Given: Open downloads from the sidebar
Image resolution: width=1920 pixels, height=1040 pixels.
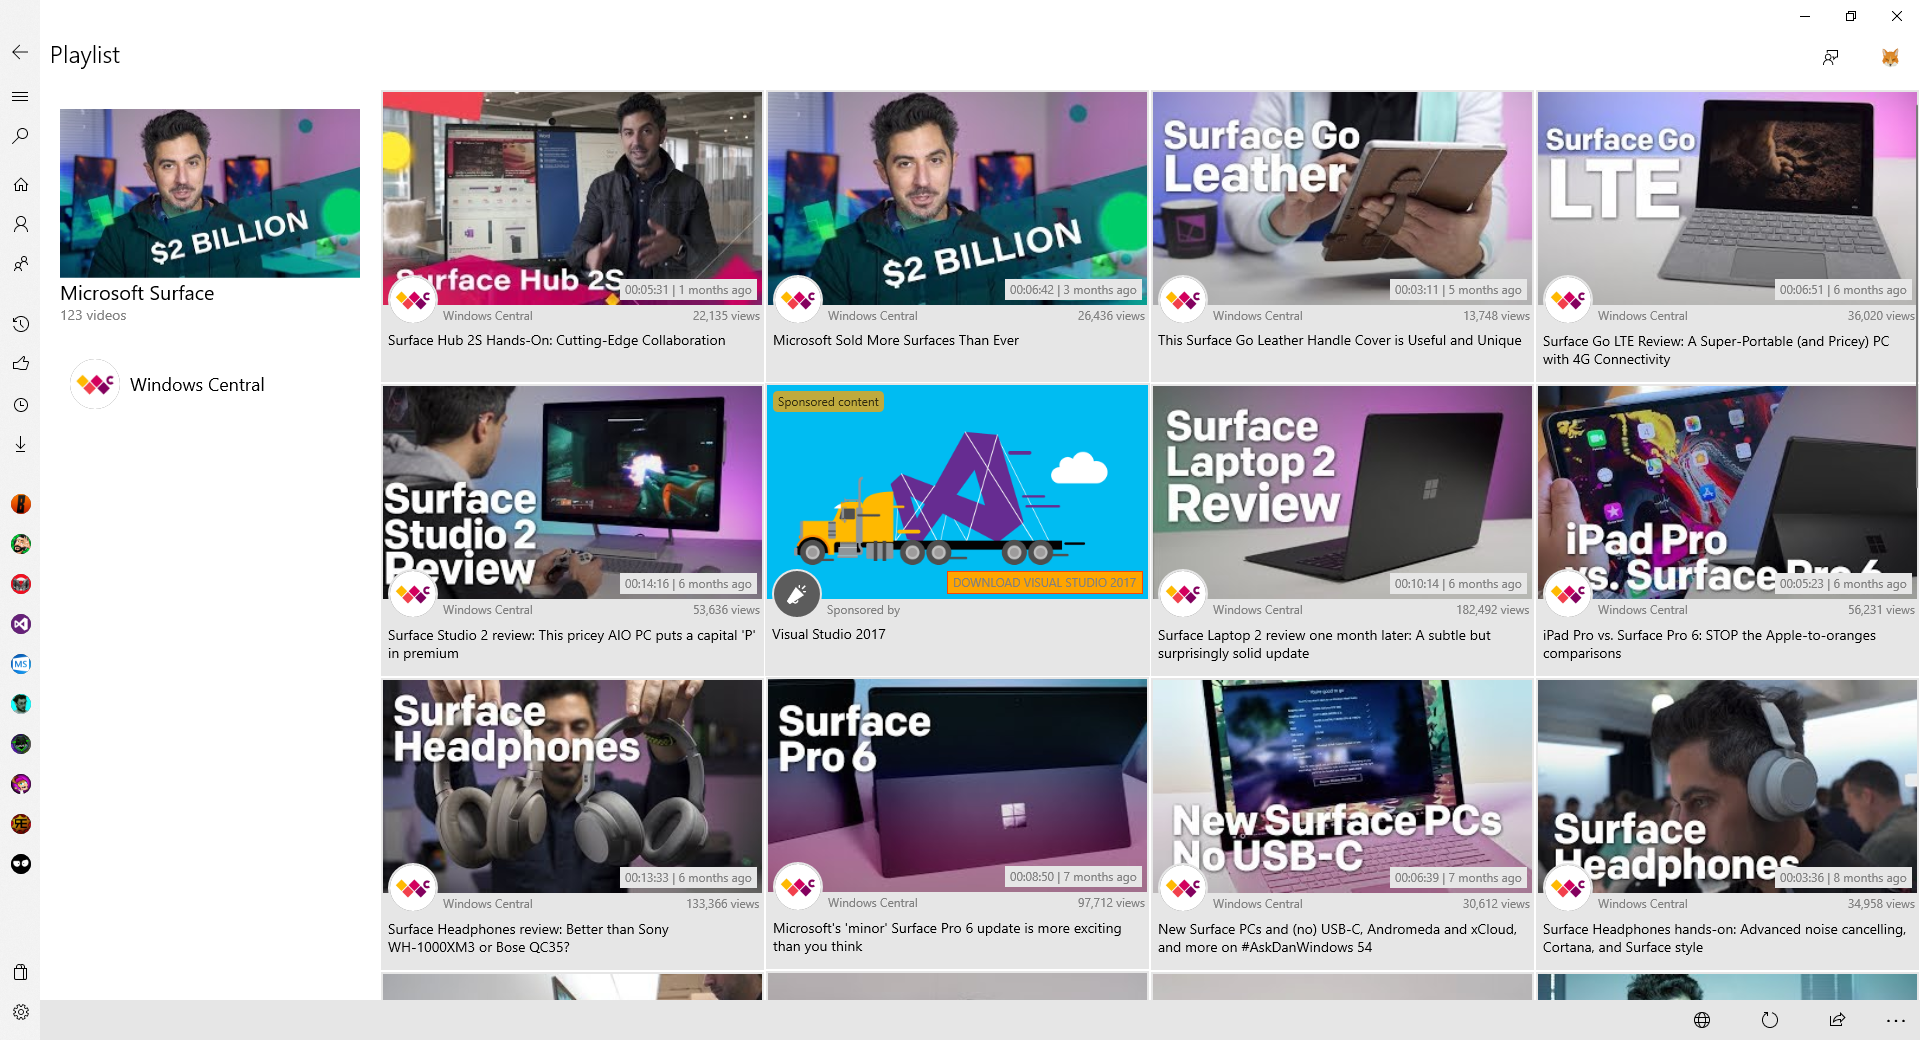Looking at the screenshot, I should pyautogui.click(x=20, y=445).
